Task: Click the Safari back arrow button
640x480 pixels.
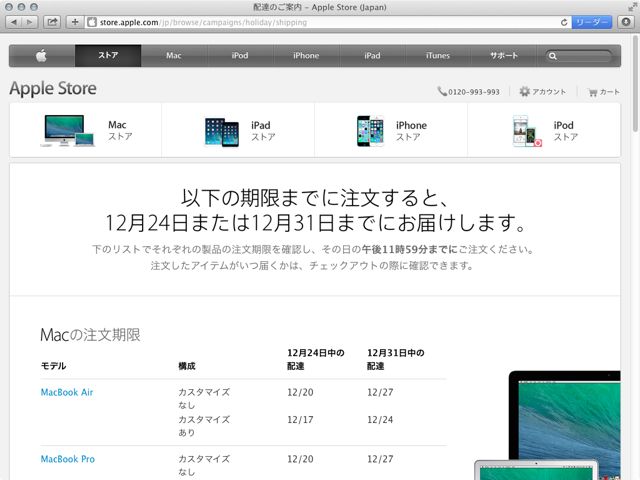Action: (x=14, y=22)
